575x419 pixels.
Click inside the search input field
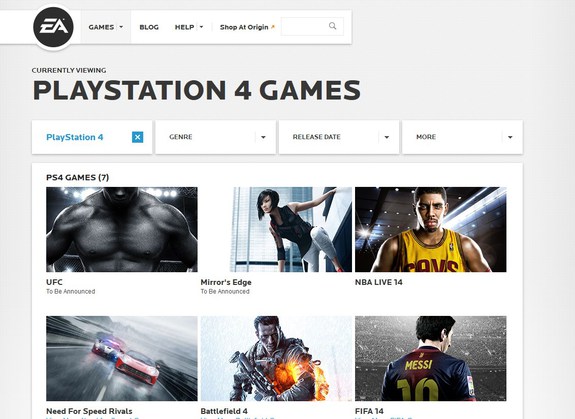click(x=312, y=26)
